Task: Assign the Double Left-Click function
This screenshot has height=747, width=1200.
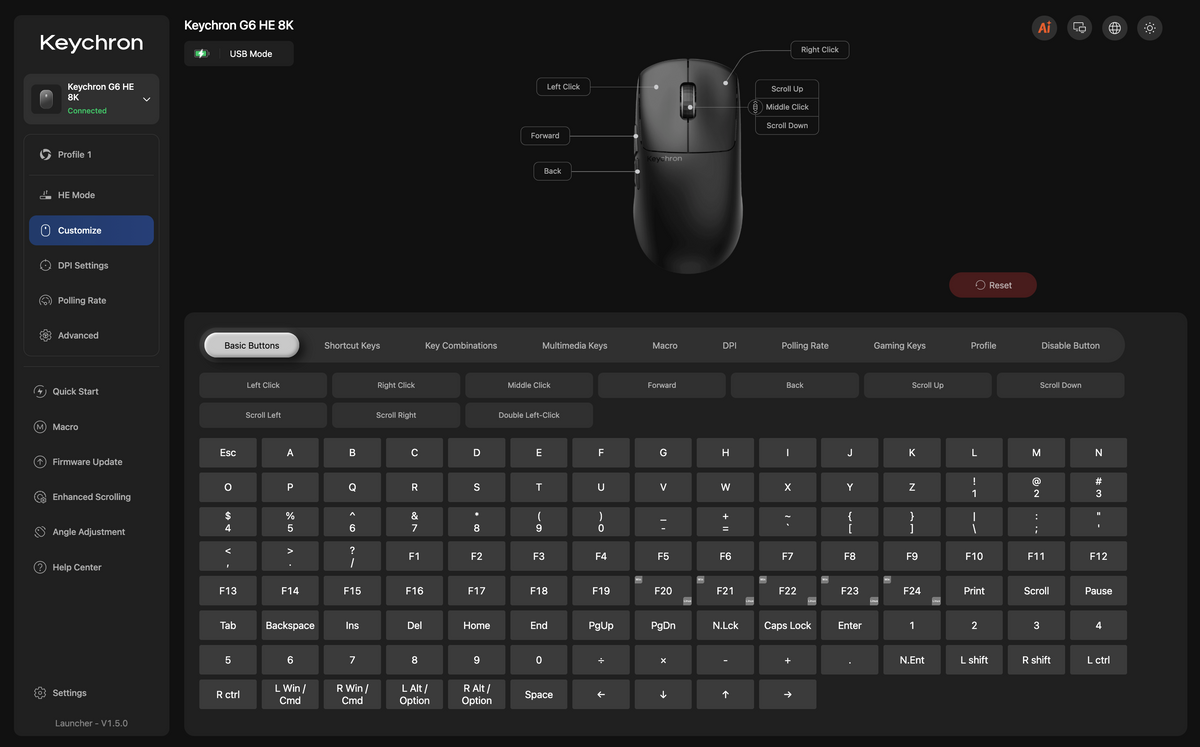Action: (x=529, y=415)
